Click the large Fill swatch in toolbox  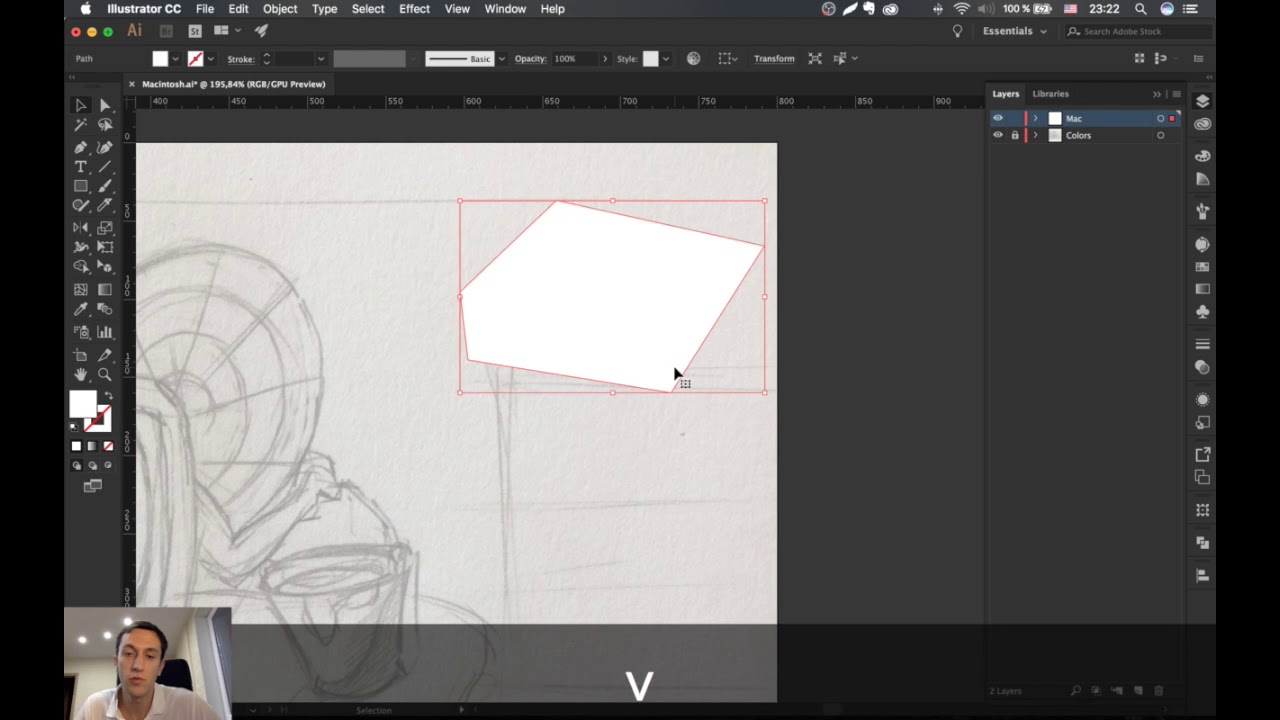[83, 404]
